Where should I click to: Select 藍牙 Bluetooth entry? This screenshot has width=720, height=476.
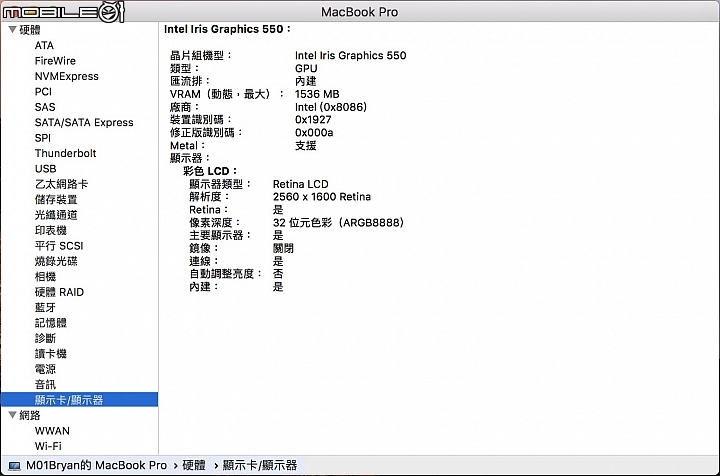[x=45, y=307]
